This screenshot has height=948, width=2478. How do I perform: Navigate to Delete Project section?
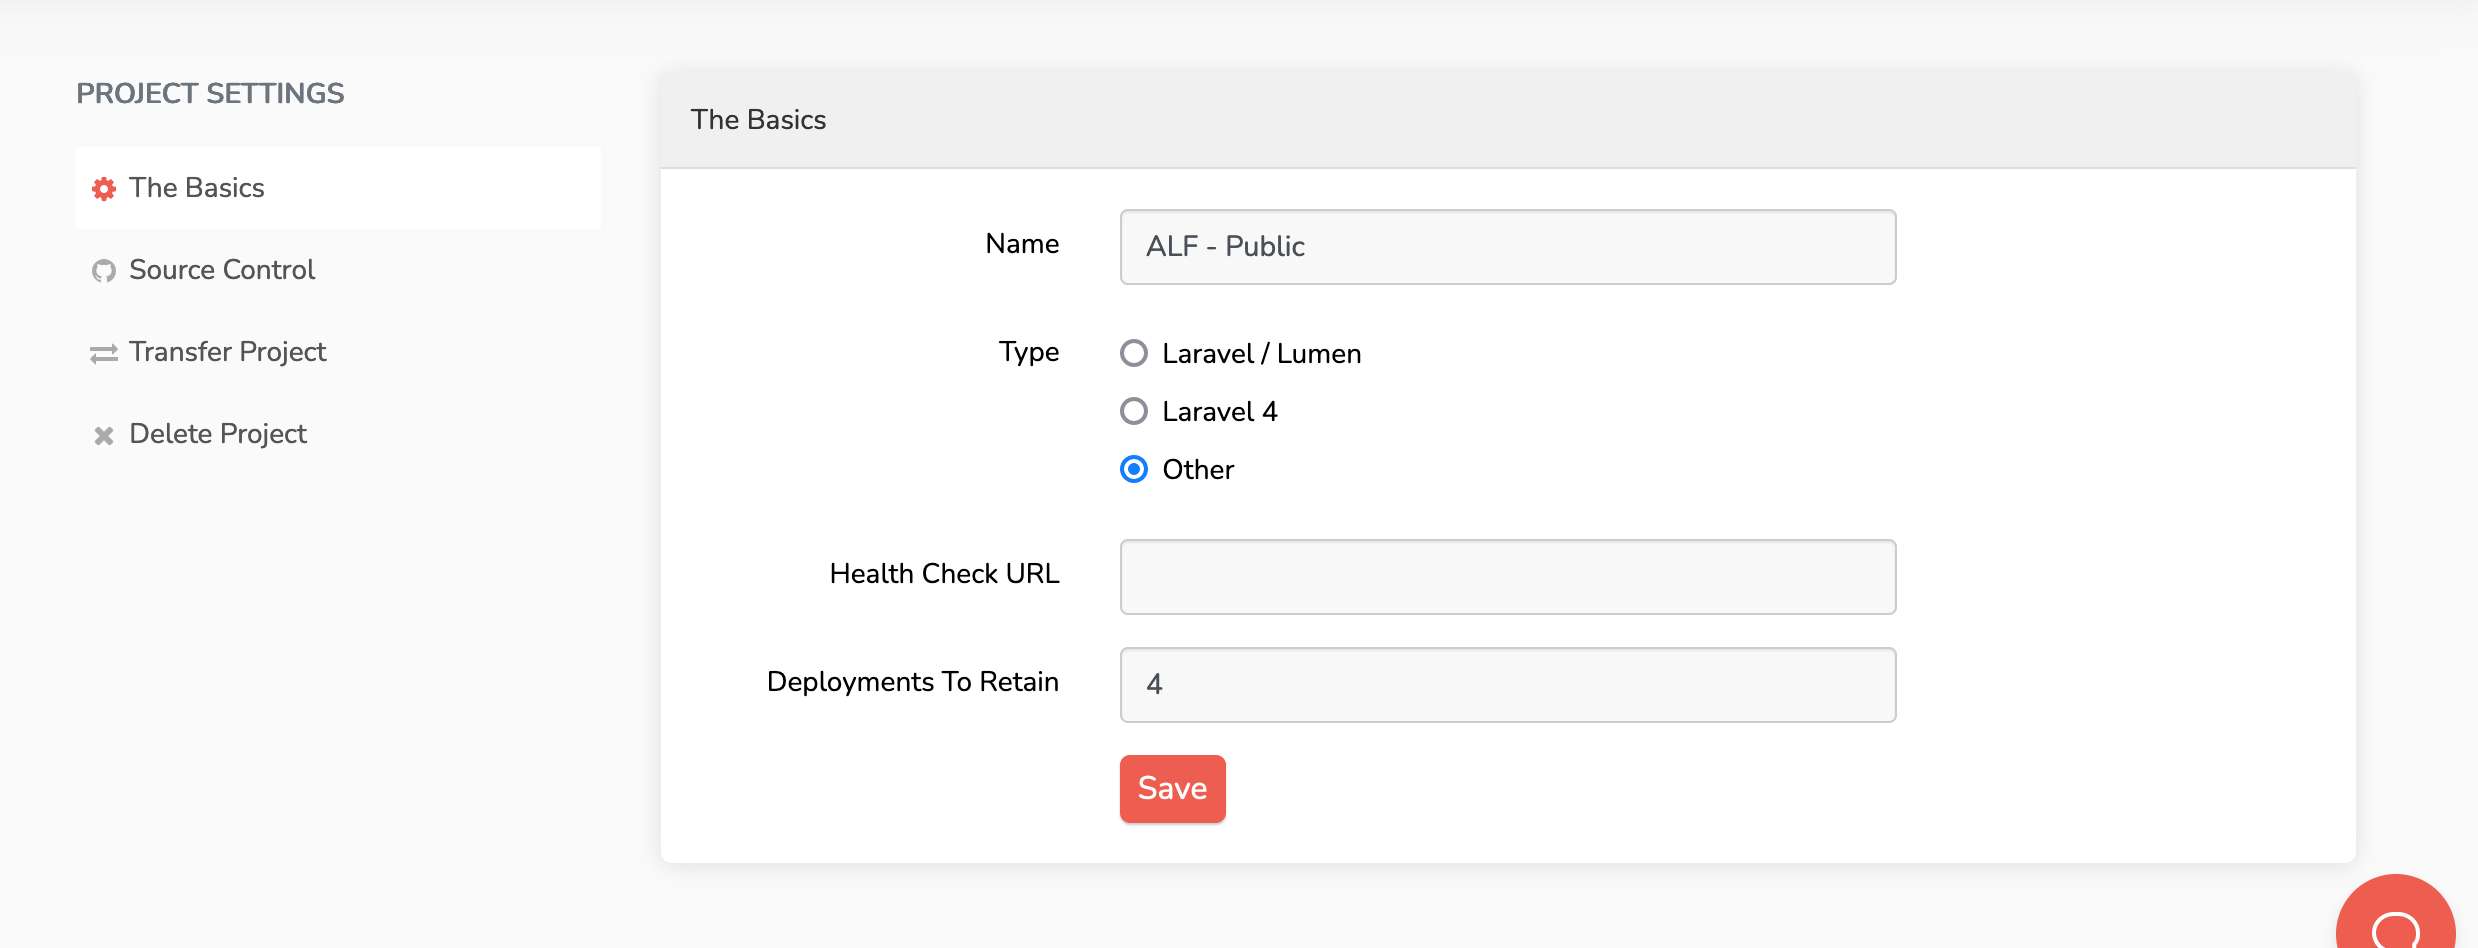click(218, 434)
